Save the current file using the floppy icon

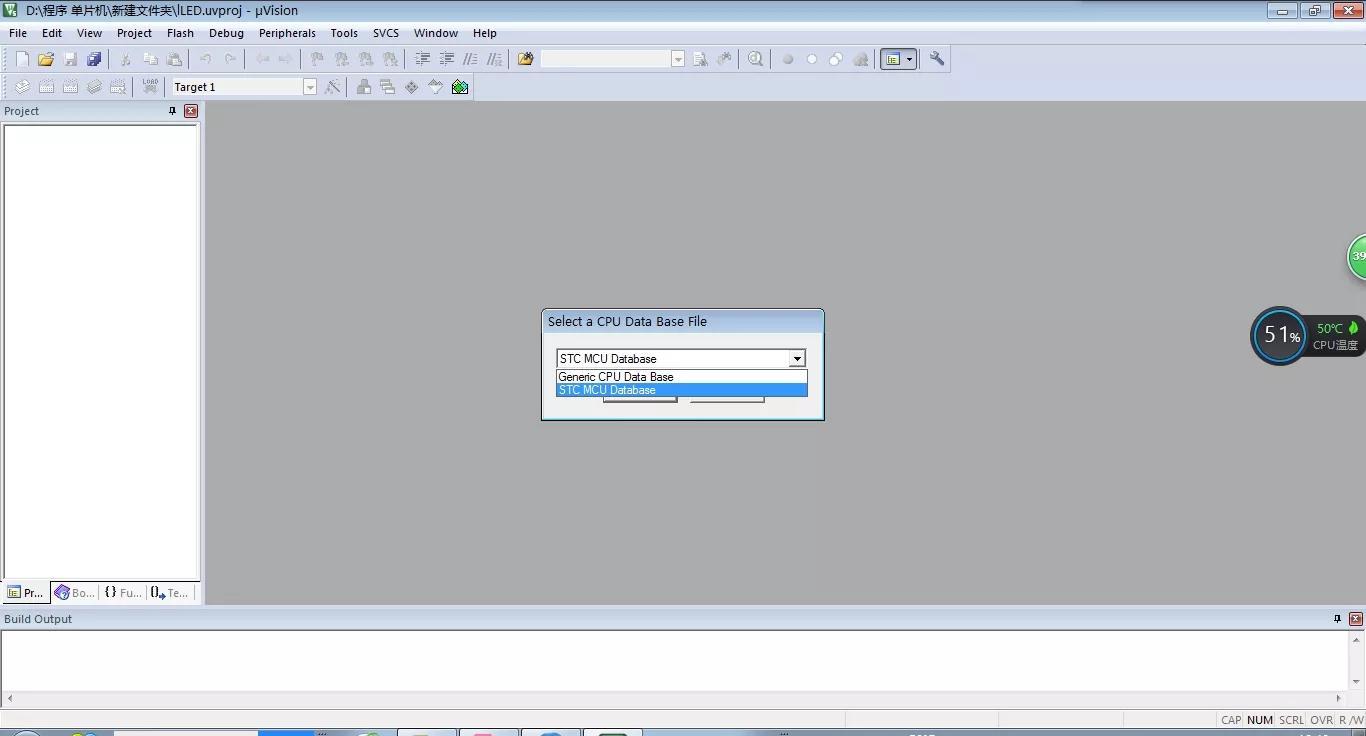click(x=70, y=59)
